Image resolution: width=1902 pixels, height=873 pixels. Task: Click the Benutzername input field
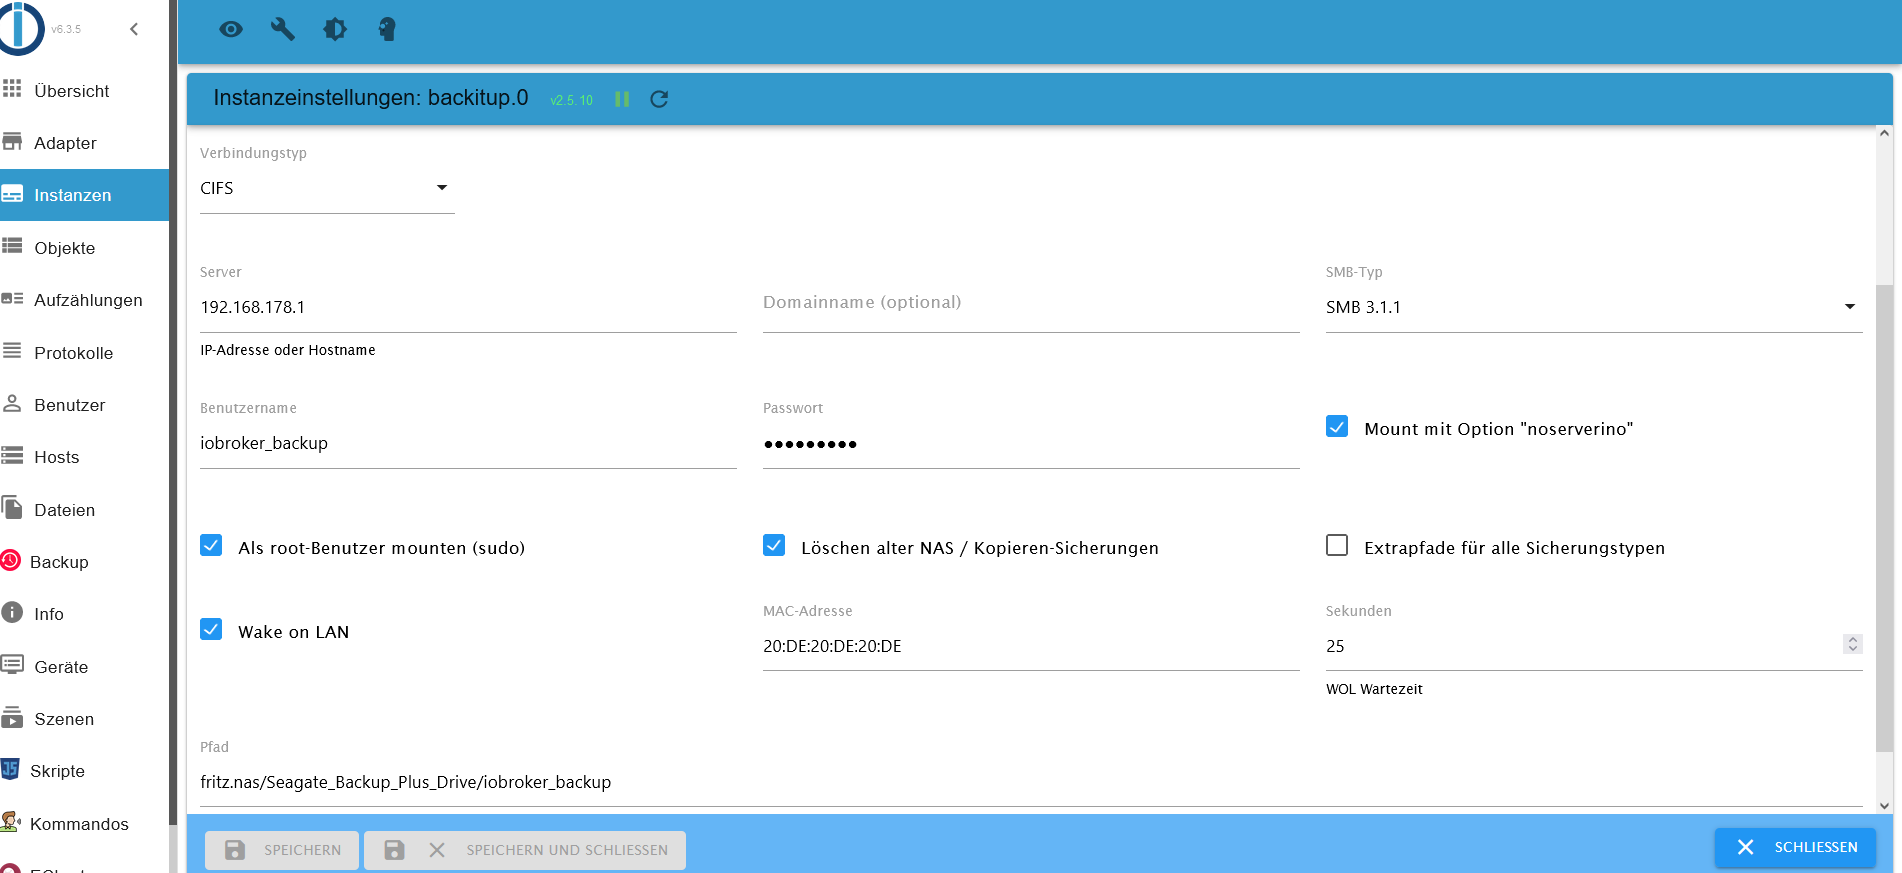[468, 443]
